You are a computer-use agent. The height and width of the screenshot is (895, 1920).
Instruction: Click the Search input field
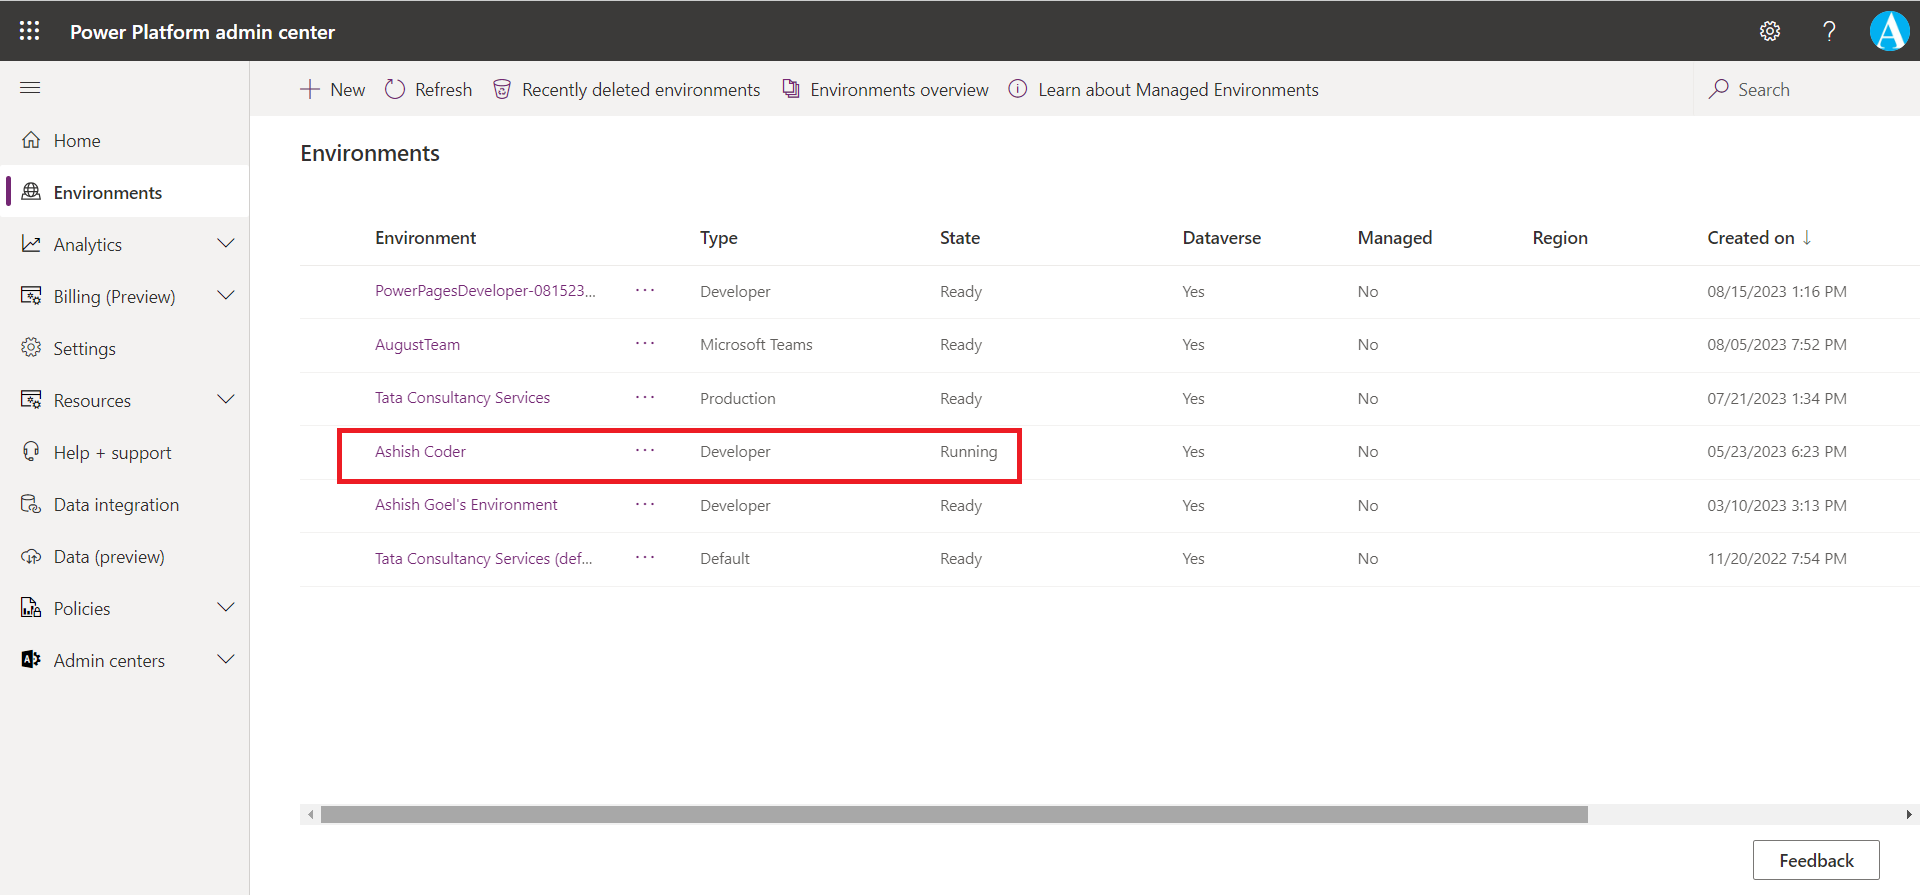pyautogui.click(x=1800, y=90)
